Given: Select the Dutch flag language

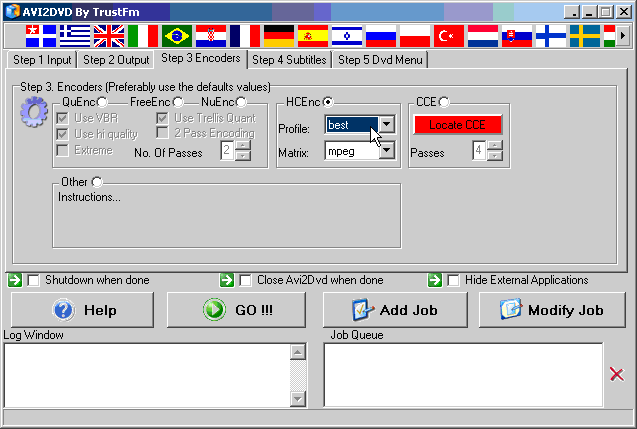Looking at the screenshot, I should coord(483,36).
